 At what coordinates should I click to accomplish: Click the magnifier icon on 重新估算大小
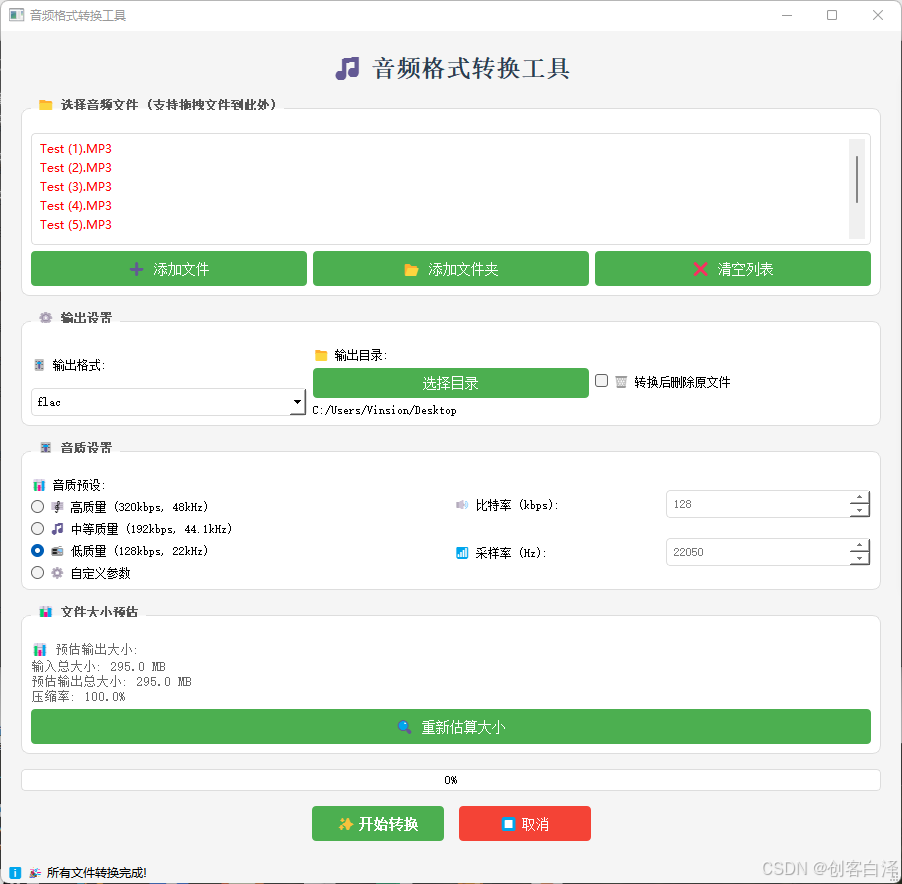(404, 727)
